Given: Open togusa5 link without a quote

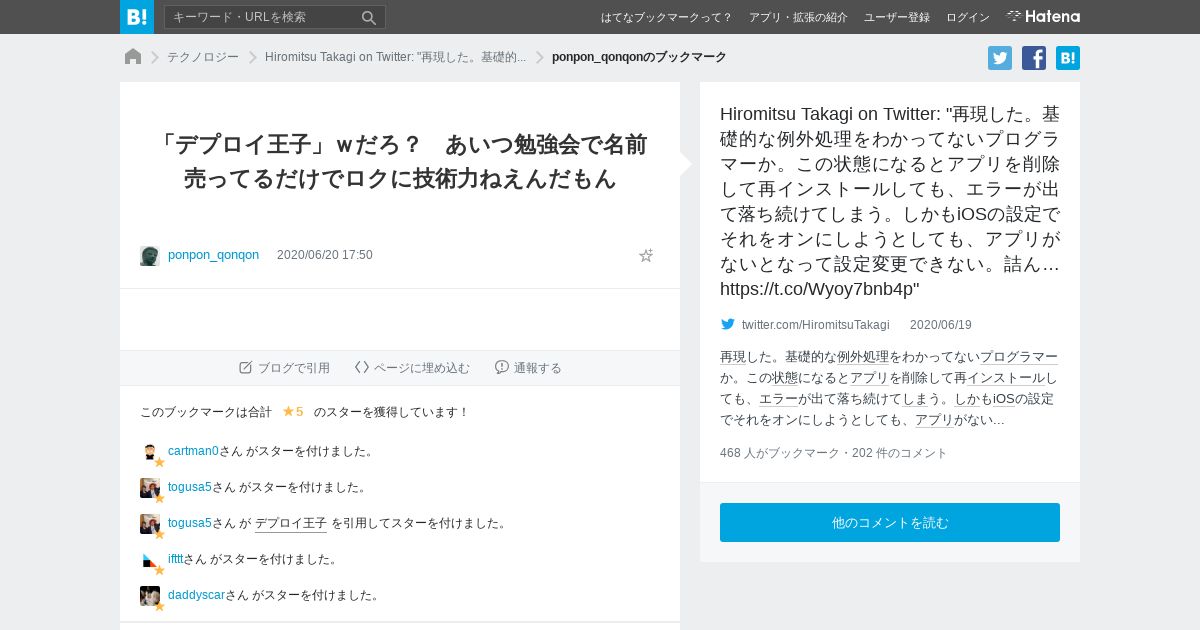Looking at the screenshot, I should click(190, 487).
